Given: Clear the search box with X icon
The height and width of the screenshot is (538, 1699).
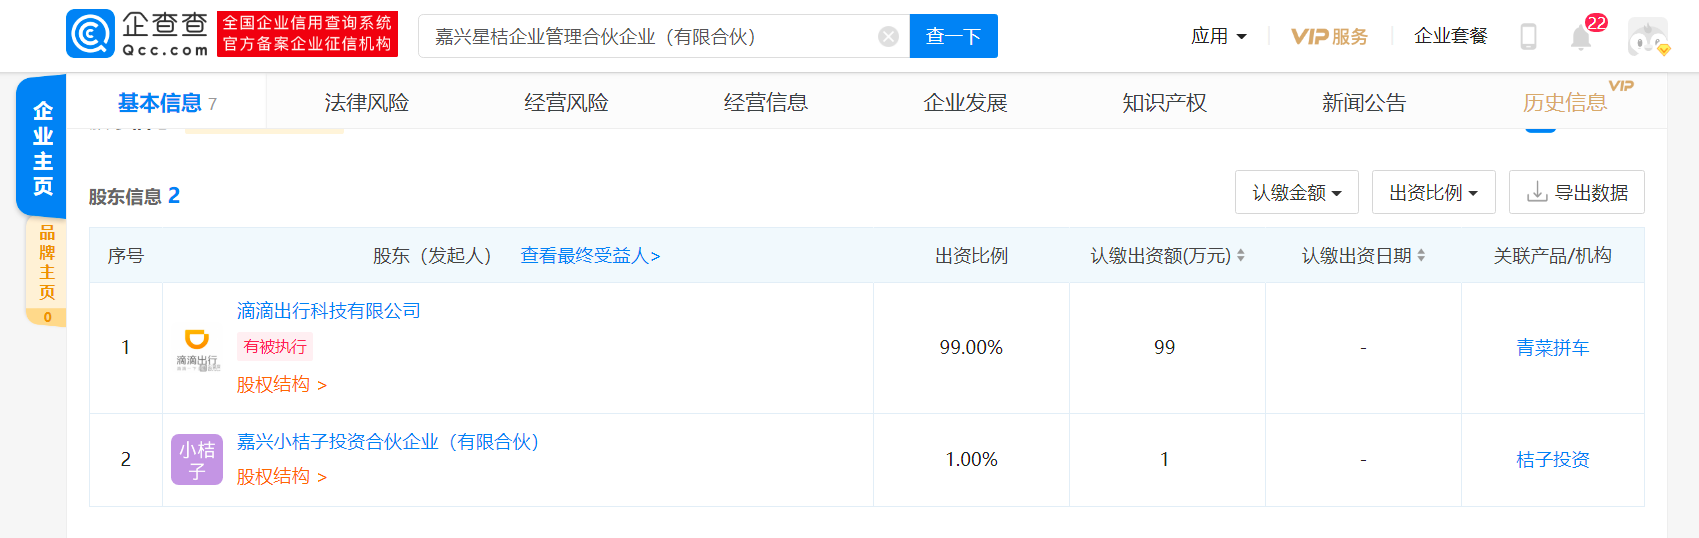Looking at the screenshot, I should 887,37.
